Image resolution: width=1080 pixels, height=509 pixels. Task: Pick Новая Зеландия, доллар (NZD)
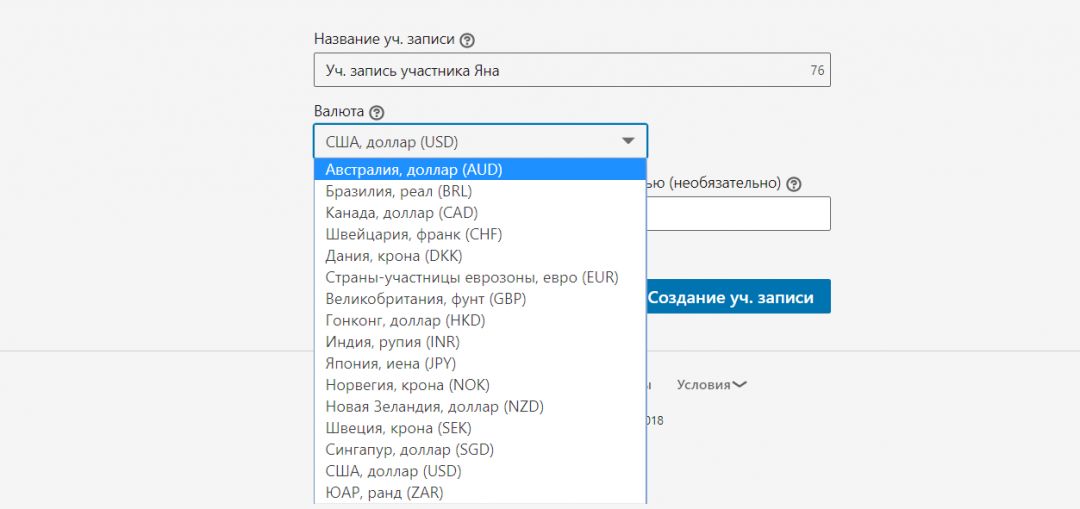[480, 406]
